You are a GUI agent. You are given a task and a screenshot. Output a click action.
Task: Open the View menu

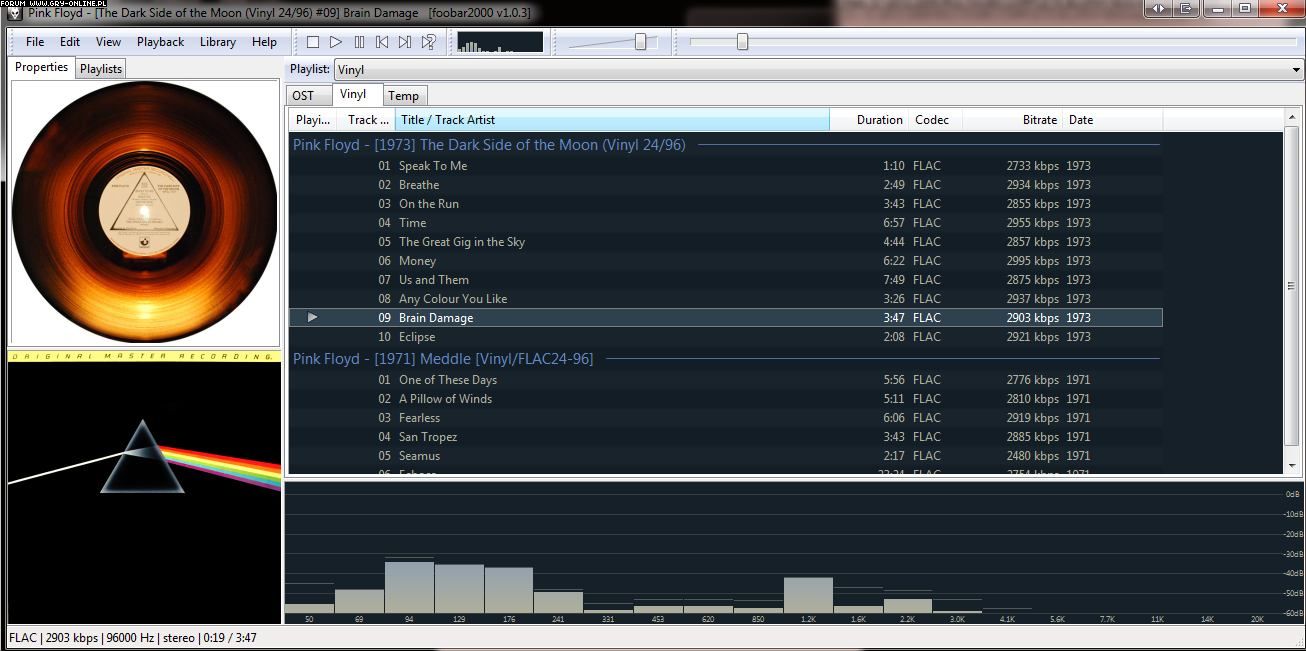pos(108,42)
